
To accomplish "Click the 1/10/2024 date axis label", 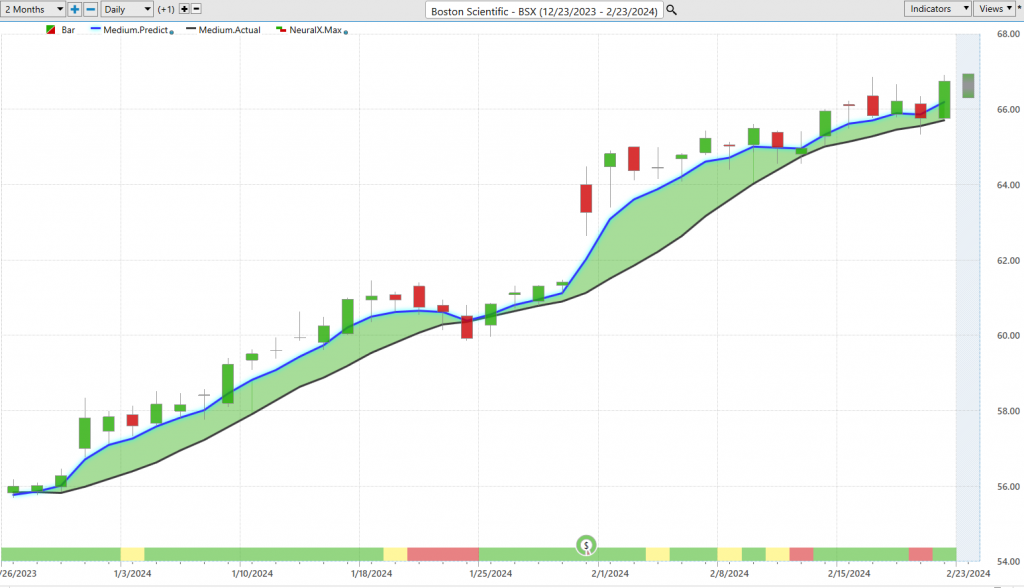I will click(x=252, y=574).
